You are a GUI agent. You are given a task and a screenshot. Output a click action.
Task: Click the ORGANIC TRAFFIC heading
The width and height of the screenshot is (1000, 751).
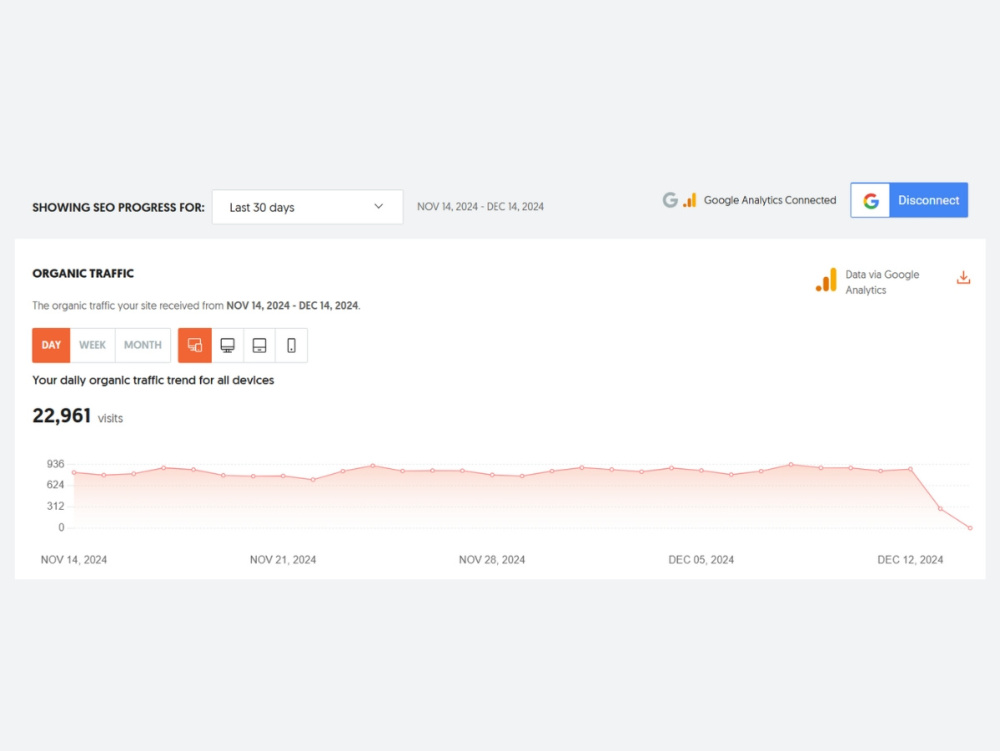83,273
